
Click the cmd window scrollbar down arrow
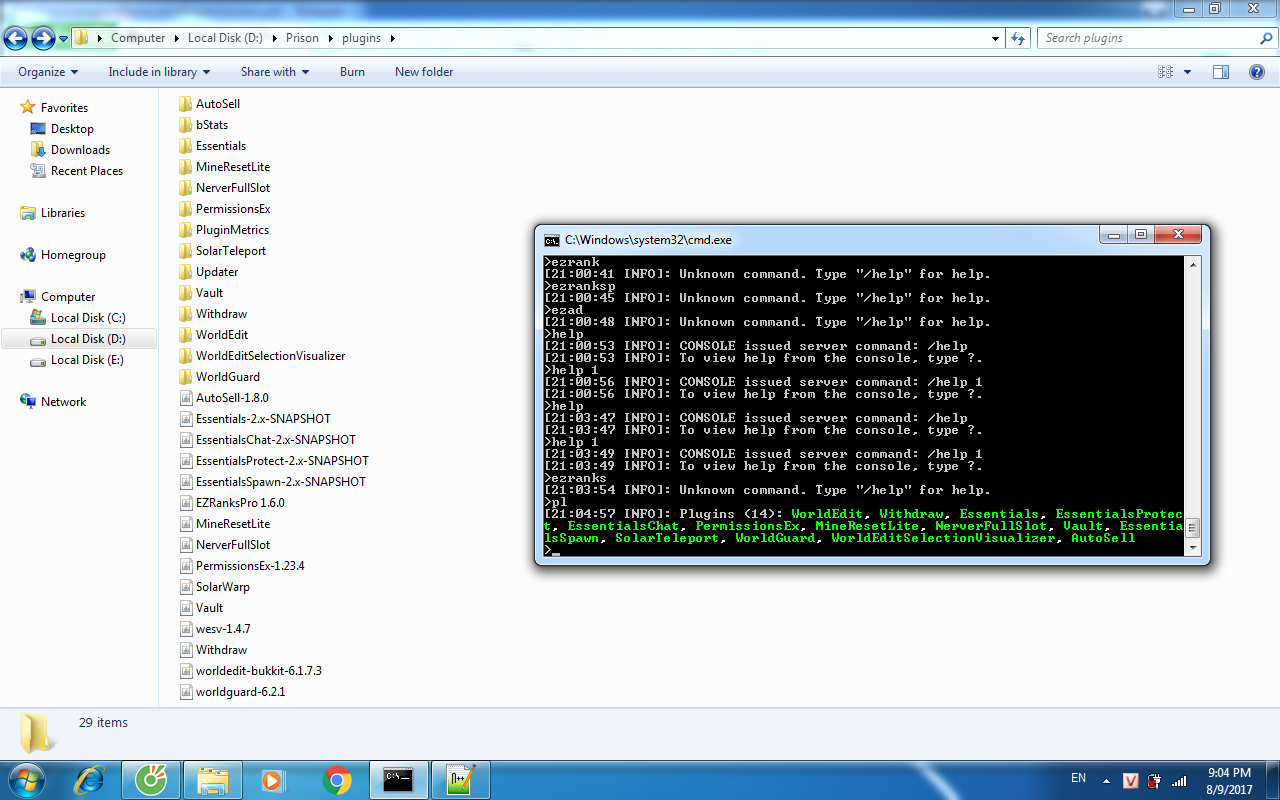(1191, 548)
